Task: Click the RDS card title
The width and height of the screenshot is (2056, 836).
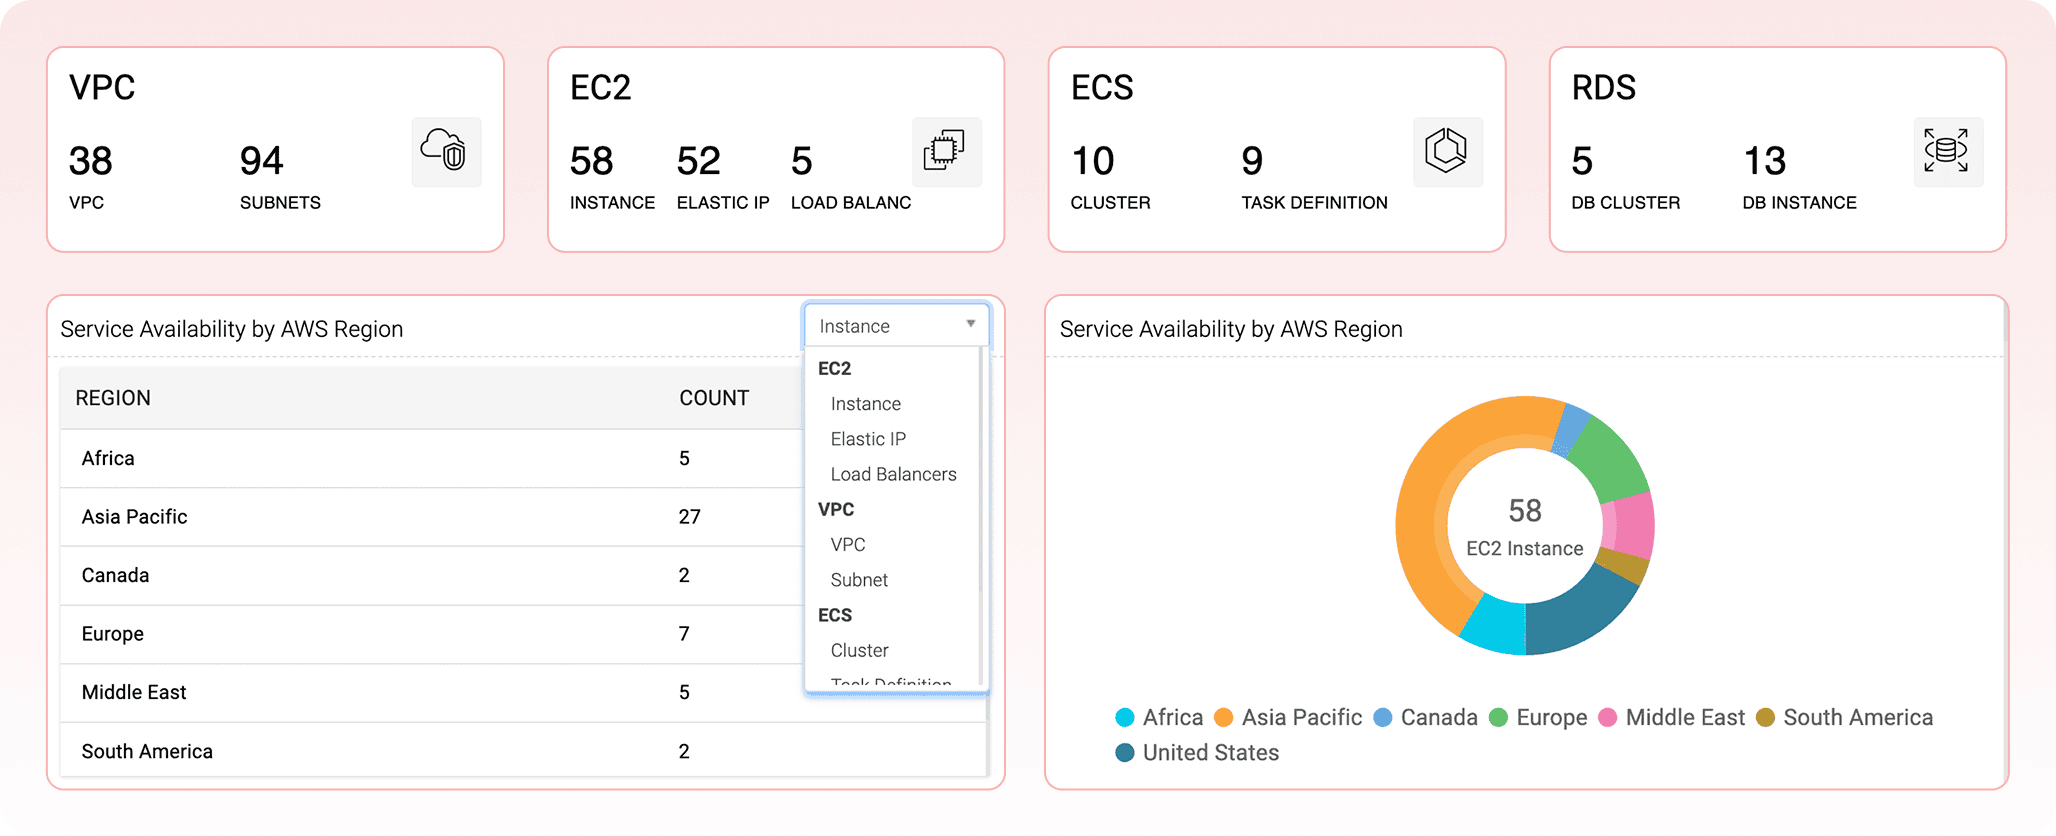Action: [1604, 88]
